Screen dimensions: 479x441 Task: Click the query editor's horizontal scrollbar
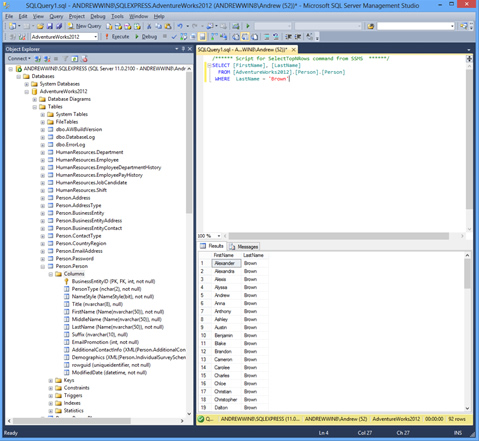[x=339, y=236]
